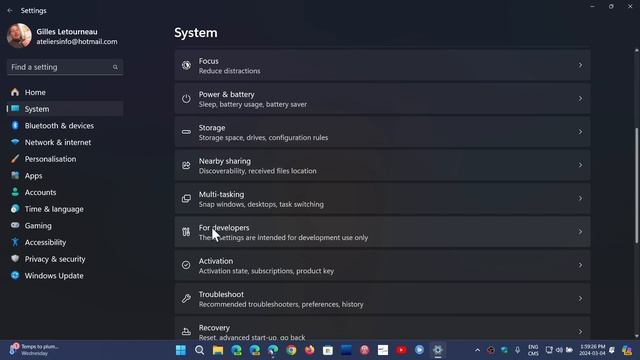Expand the Multi-tasking chevron
The width and height of the screenshot is (640, 360).
(580, 199)
